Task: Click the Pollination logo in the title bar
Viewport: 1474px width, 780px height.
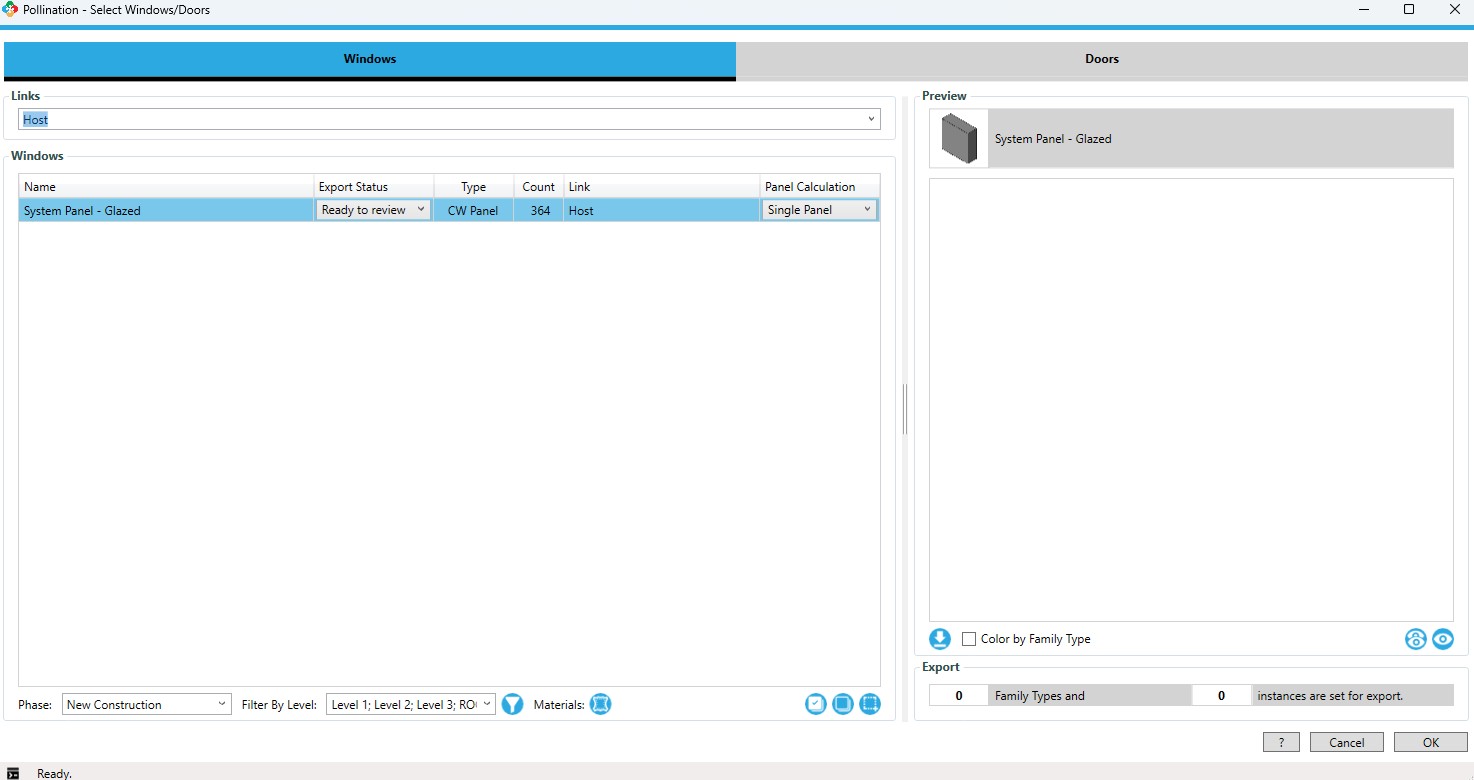Action: point(11,9)
